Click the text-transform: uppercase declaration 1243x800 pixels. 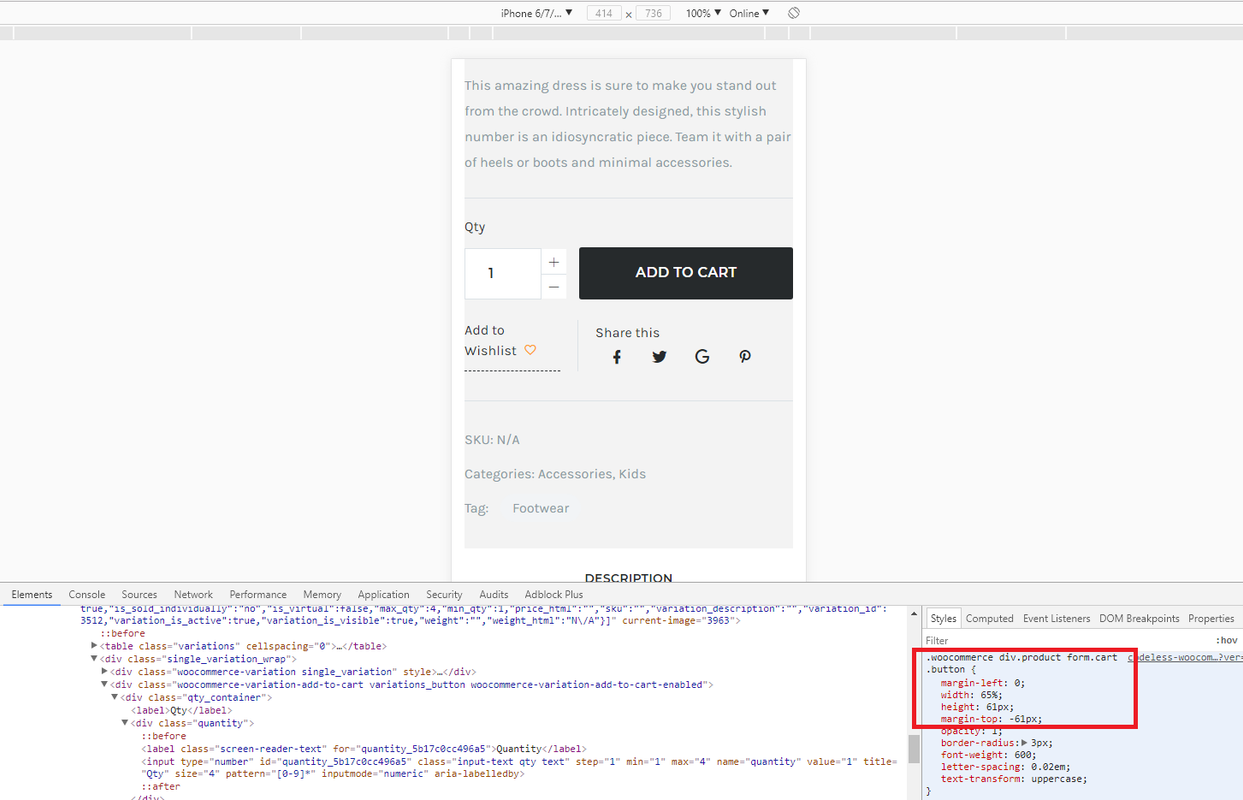click(1013, 779)
